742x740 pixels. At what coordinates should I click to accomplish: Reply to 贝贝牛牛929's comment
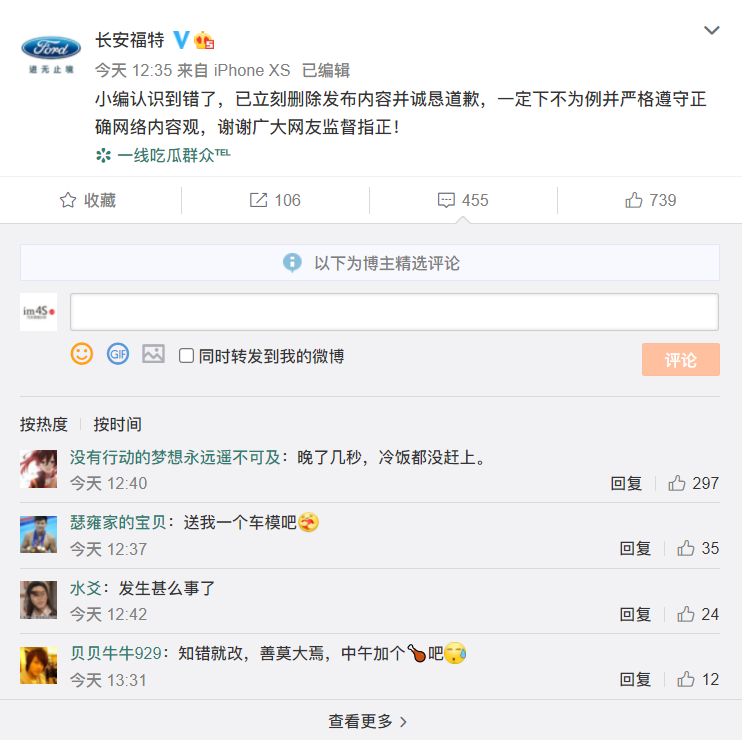click(635, 679)
